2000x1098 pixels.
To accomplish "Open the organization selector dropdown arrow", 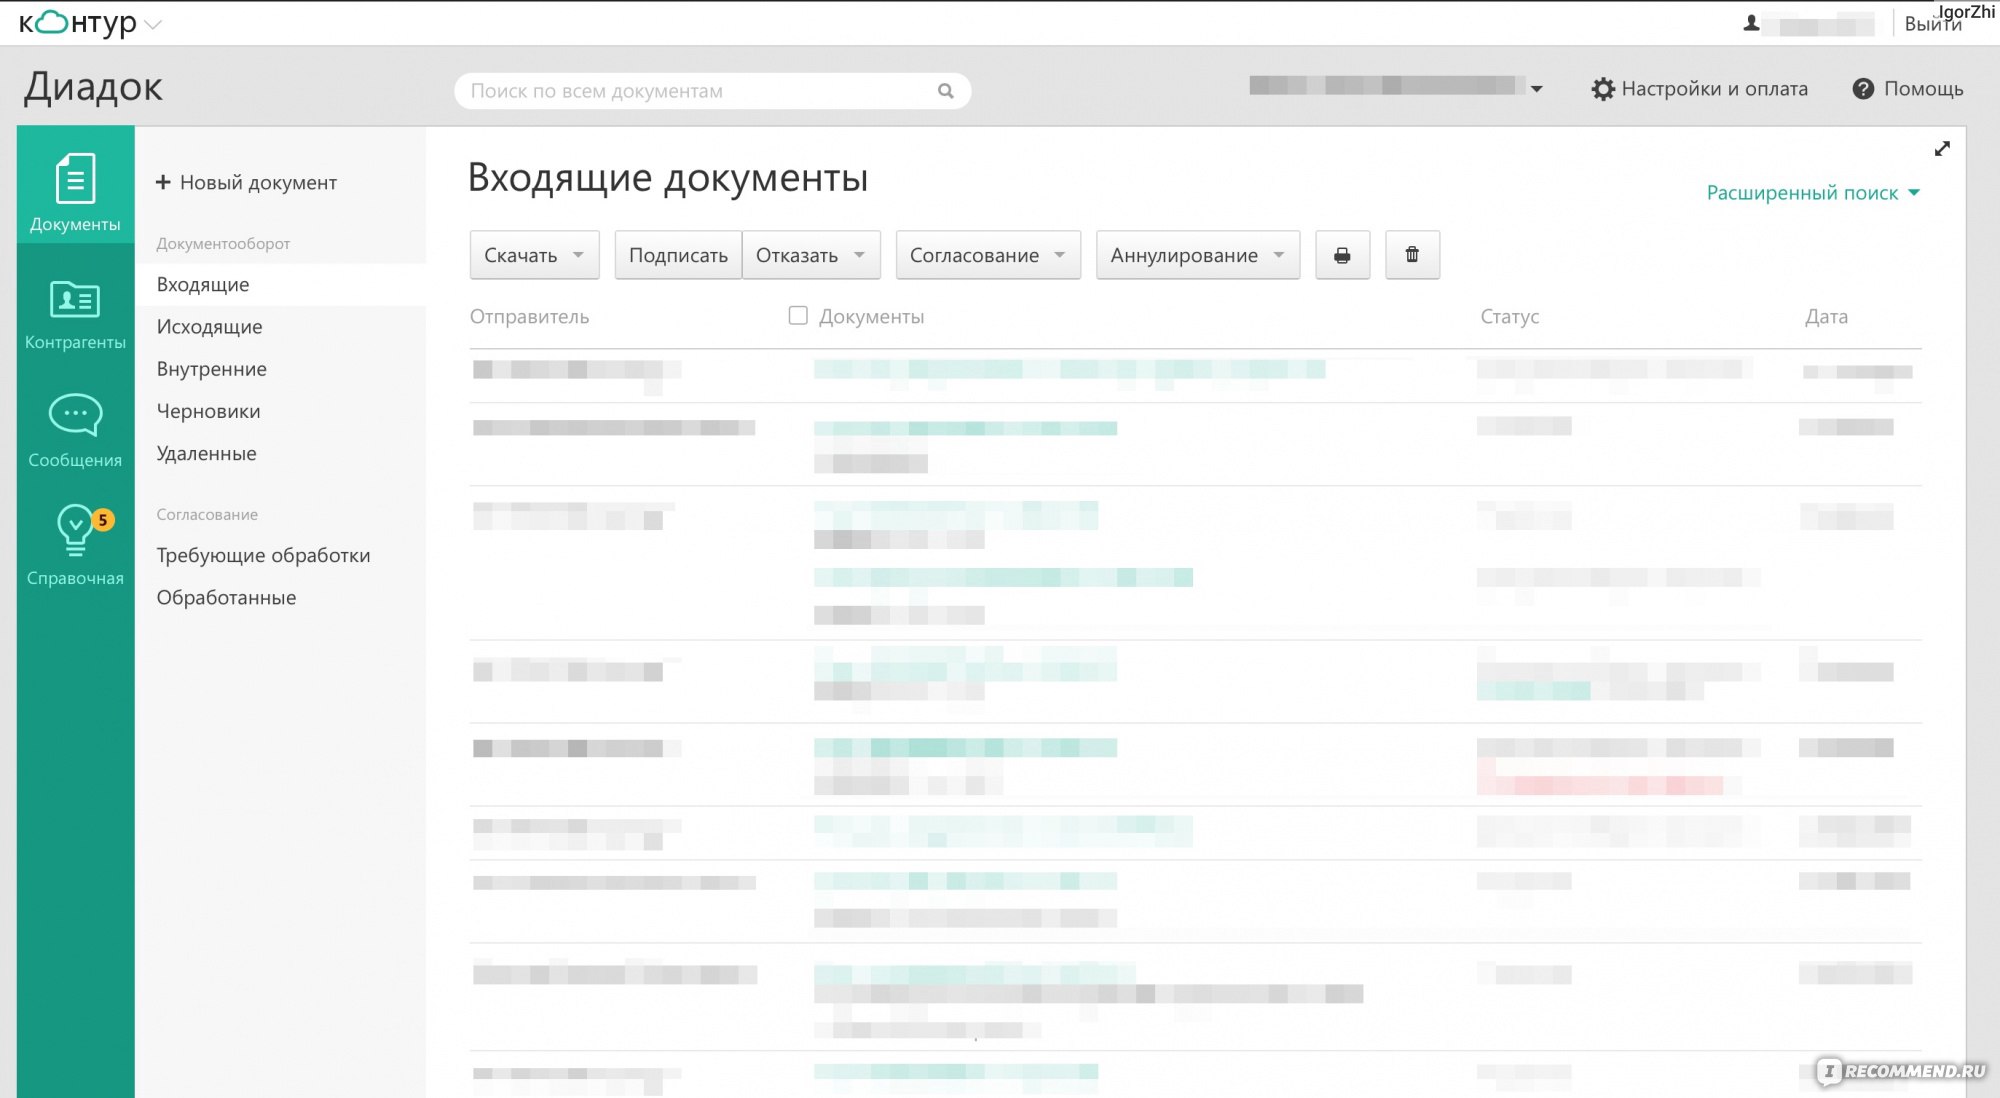I will click(x=1536, y=89).
